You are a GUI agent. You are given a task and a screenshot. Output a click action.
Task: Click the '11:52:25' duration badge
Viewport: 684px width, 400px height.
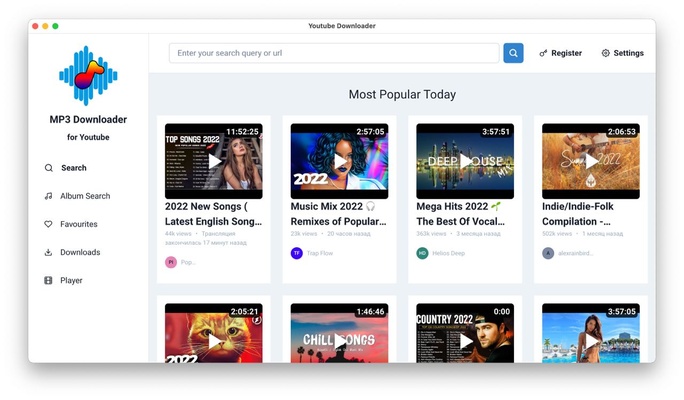(x=242, y=132)
